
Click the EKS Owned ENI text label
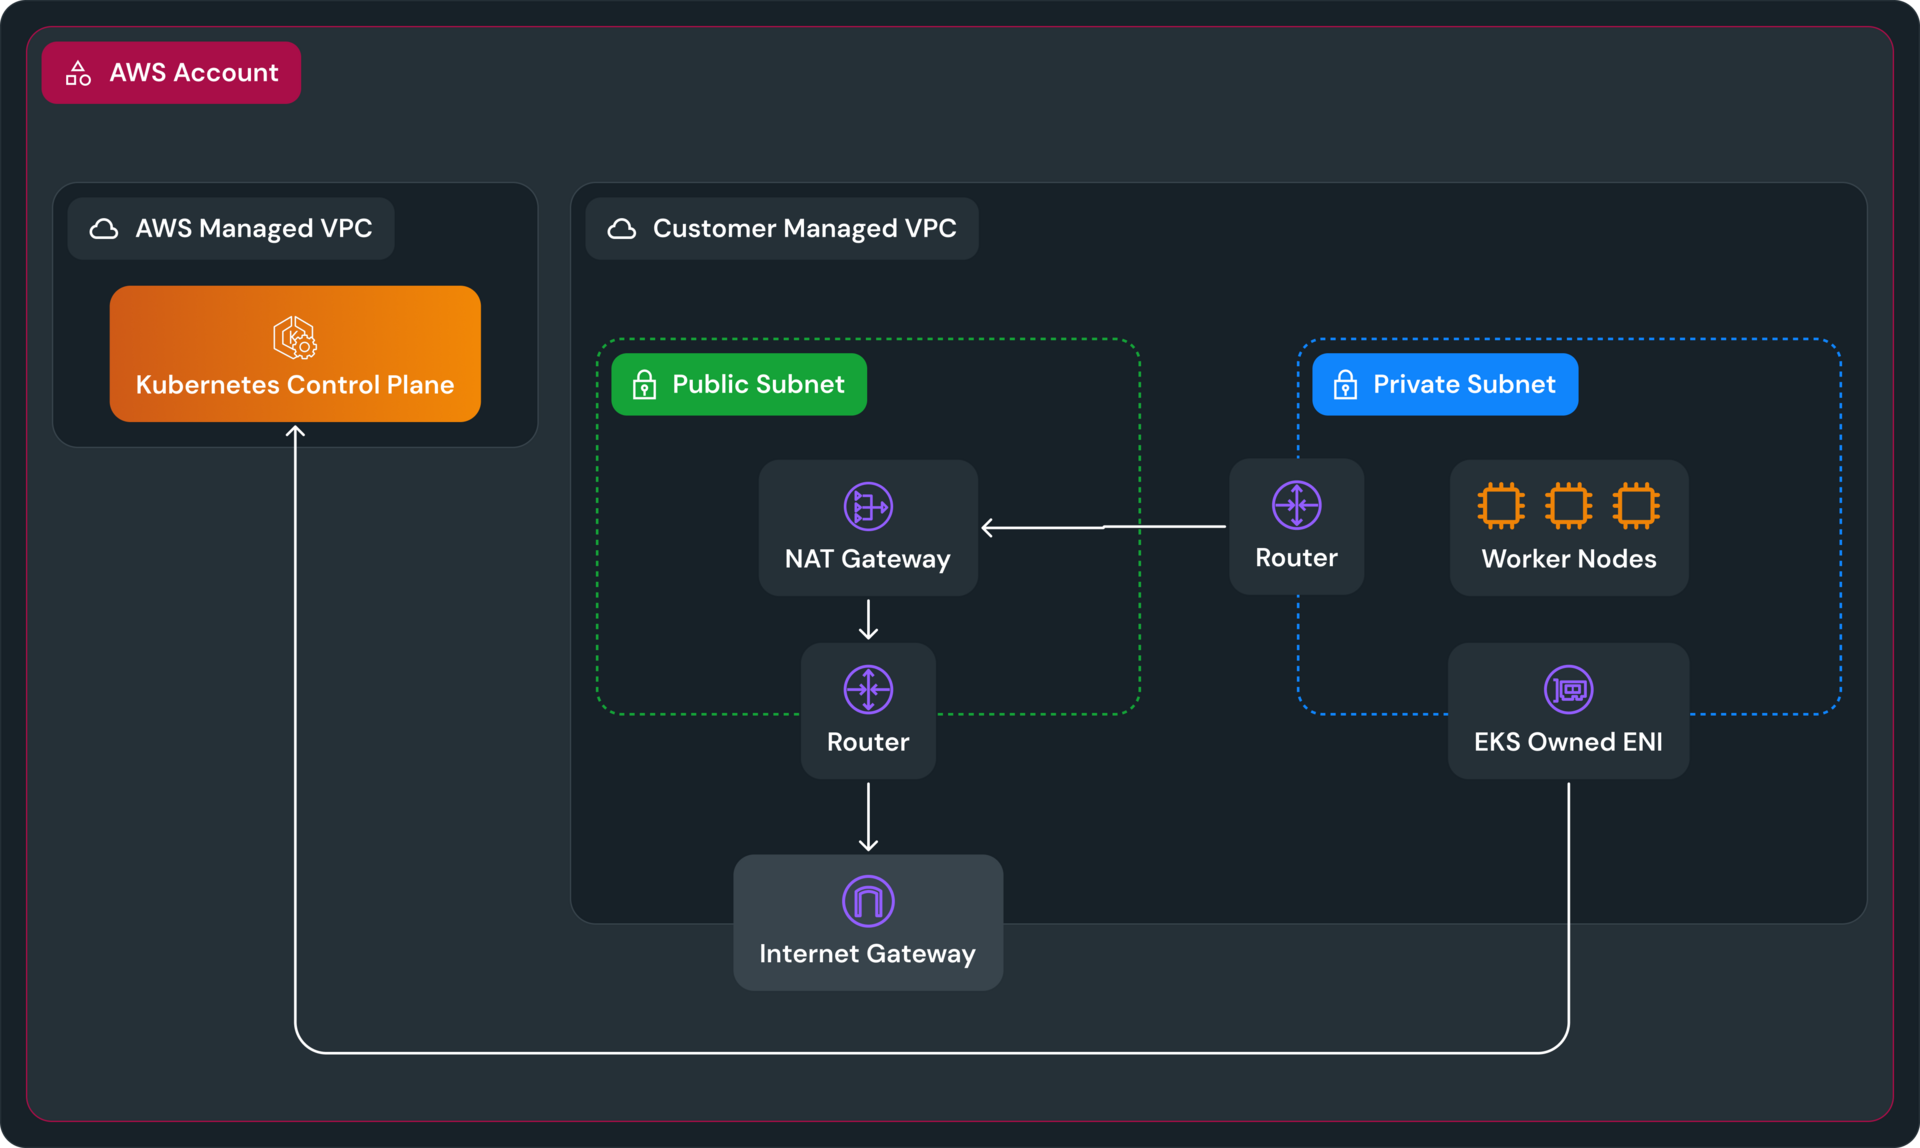tap(1569, 742)
